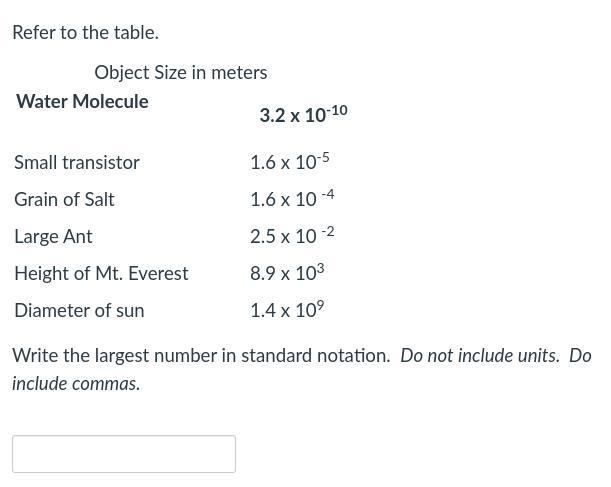Click the value 1.6 x 10^-4
Viewport: 611px width, 487px height.
pyautogui.click(x=292, y=198)
